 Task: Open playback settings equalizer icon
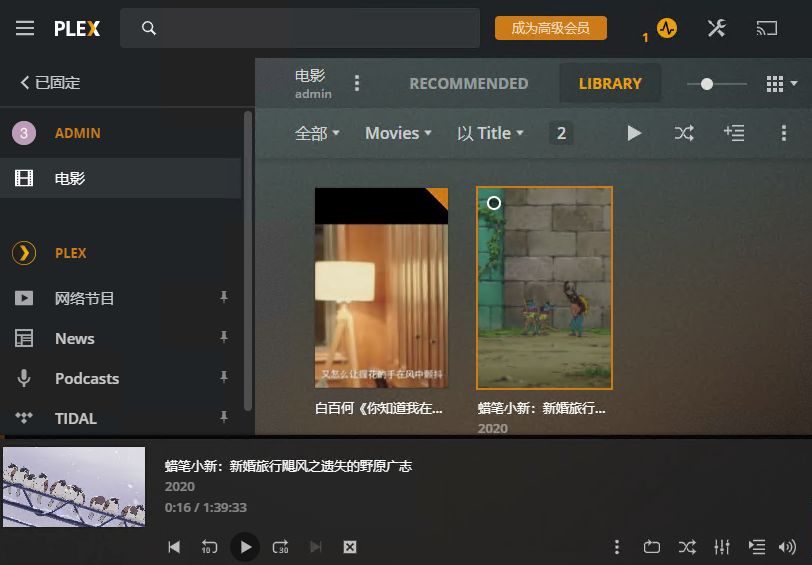click(x=722, y=547)
